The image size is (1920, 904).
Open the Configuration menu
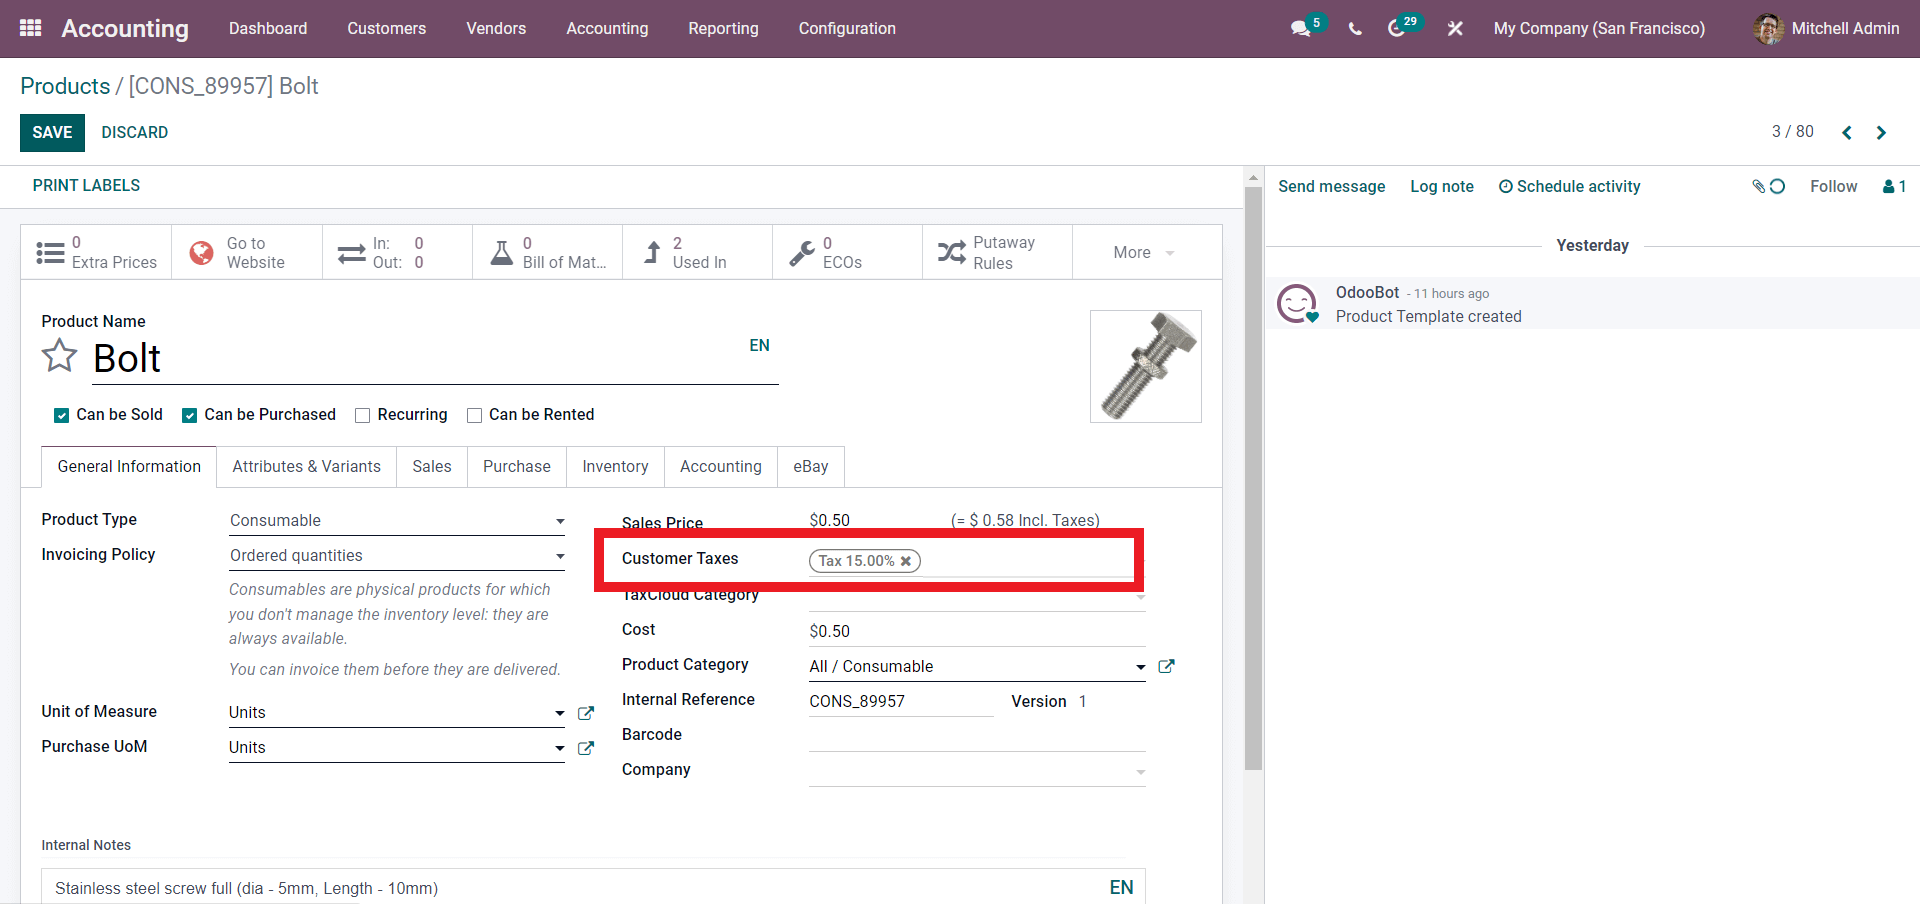[847, 29]
